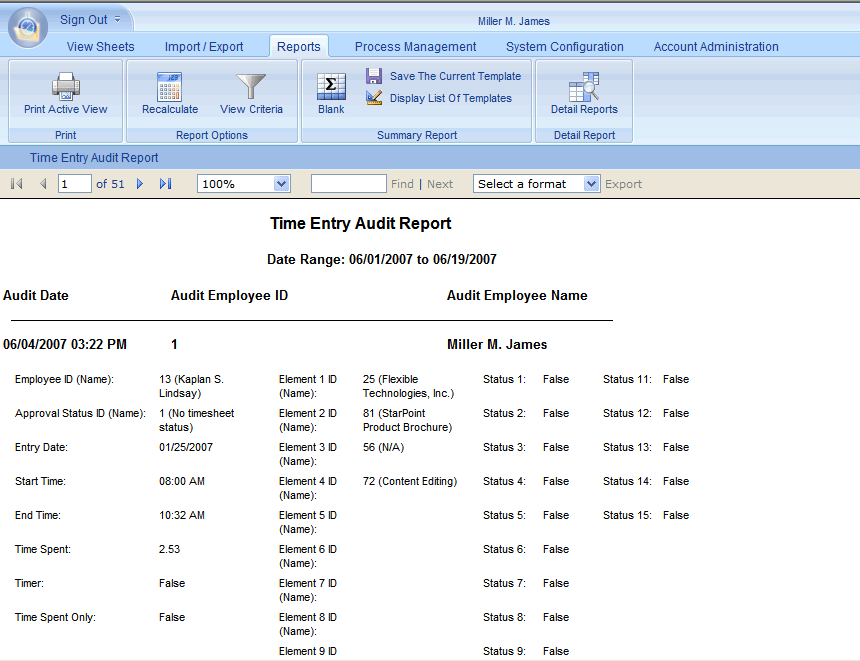Switch to the System Configuration tab
Screen dimensions: 860x661
coord(564,47)
